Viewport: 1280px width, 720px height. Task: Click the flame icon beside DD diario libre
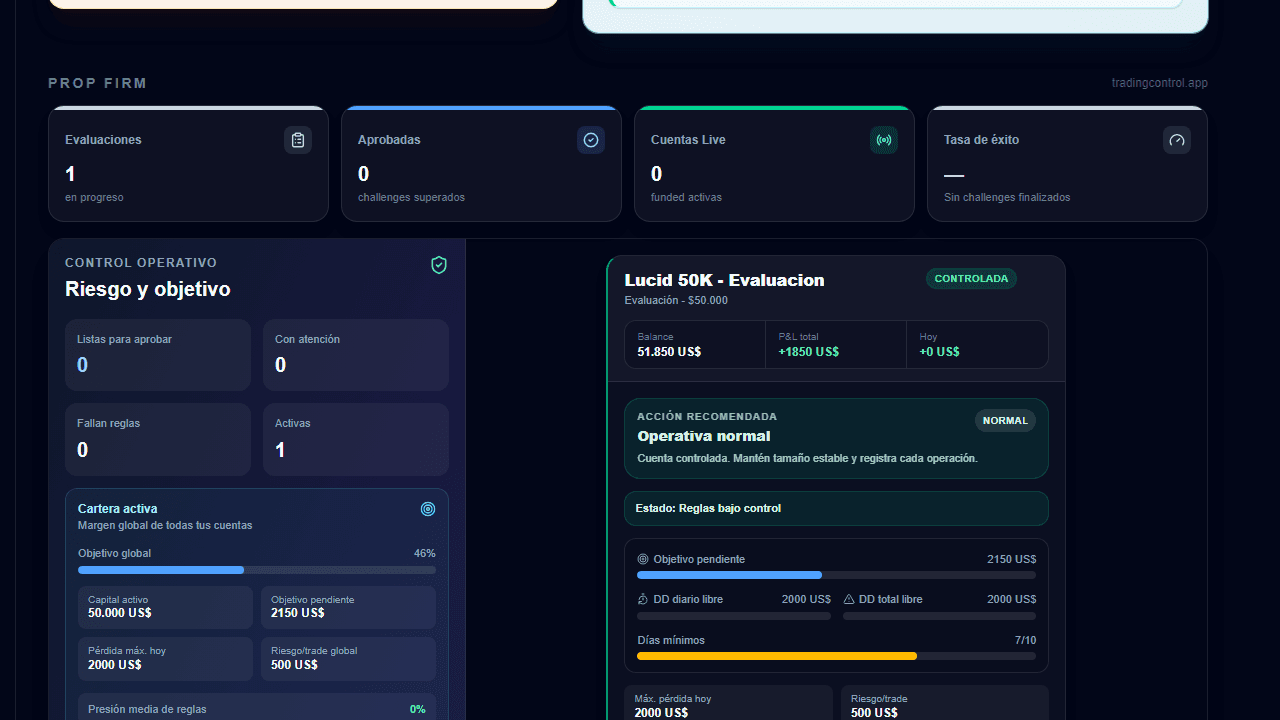(643, 599)
